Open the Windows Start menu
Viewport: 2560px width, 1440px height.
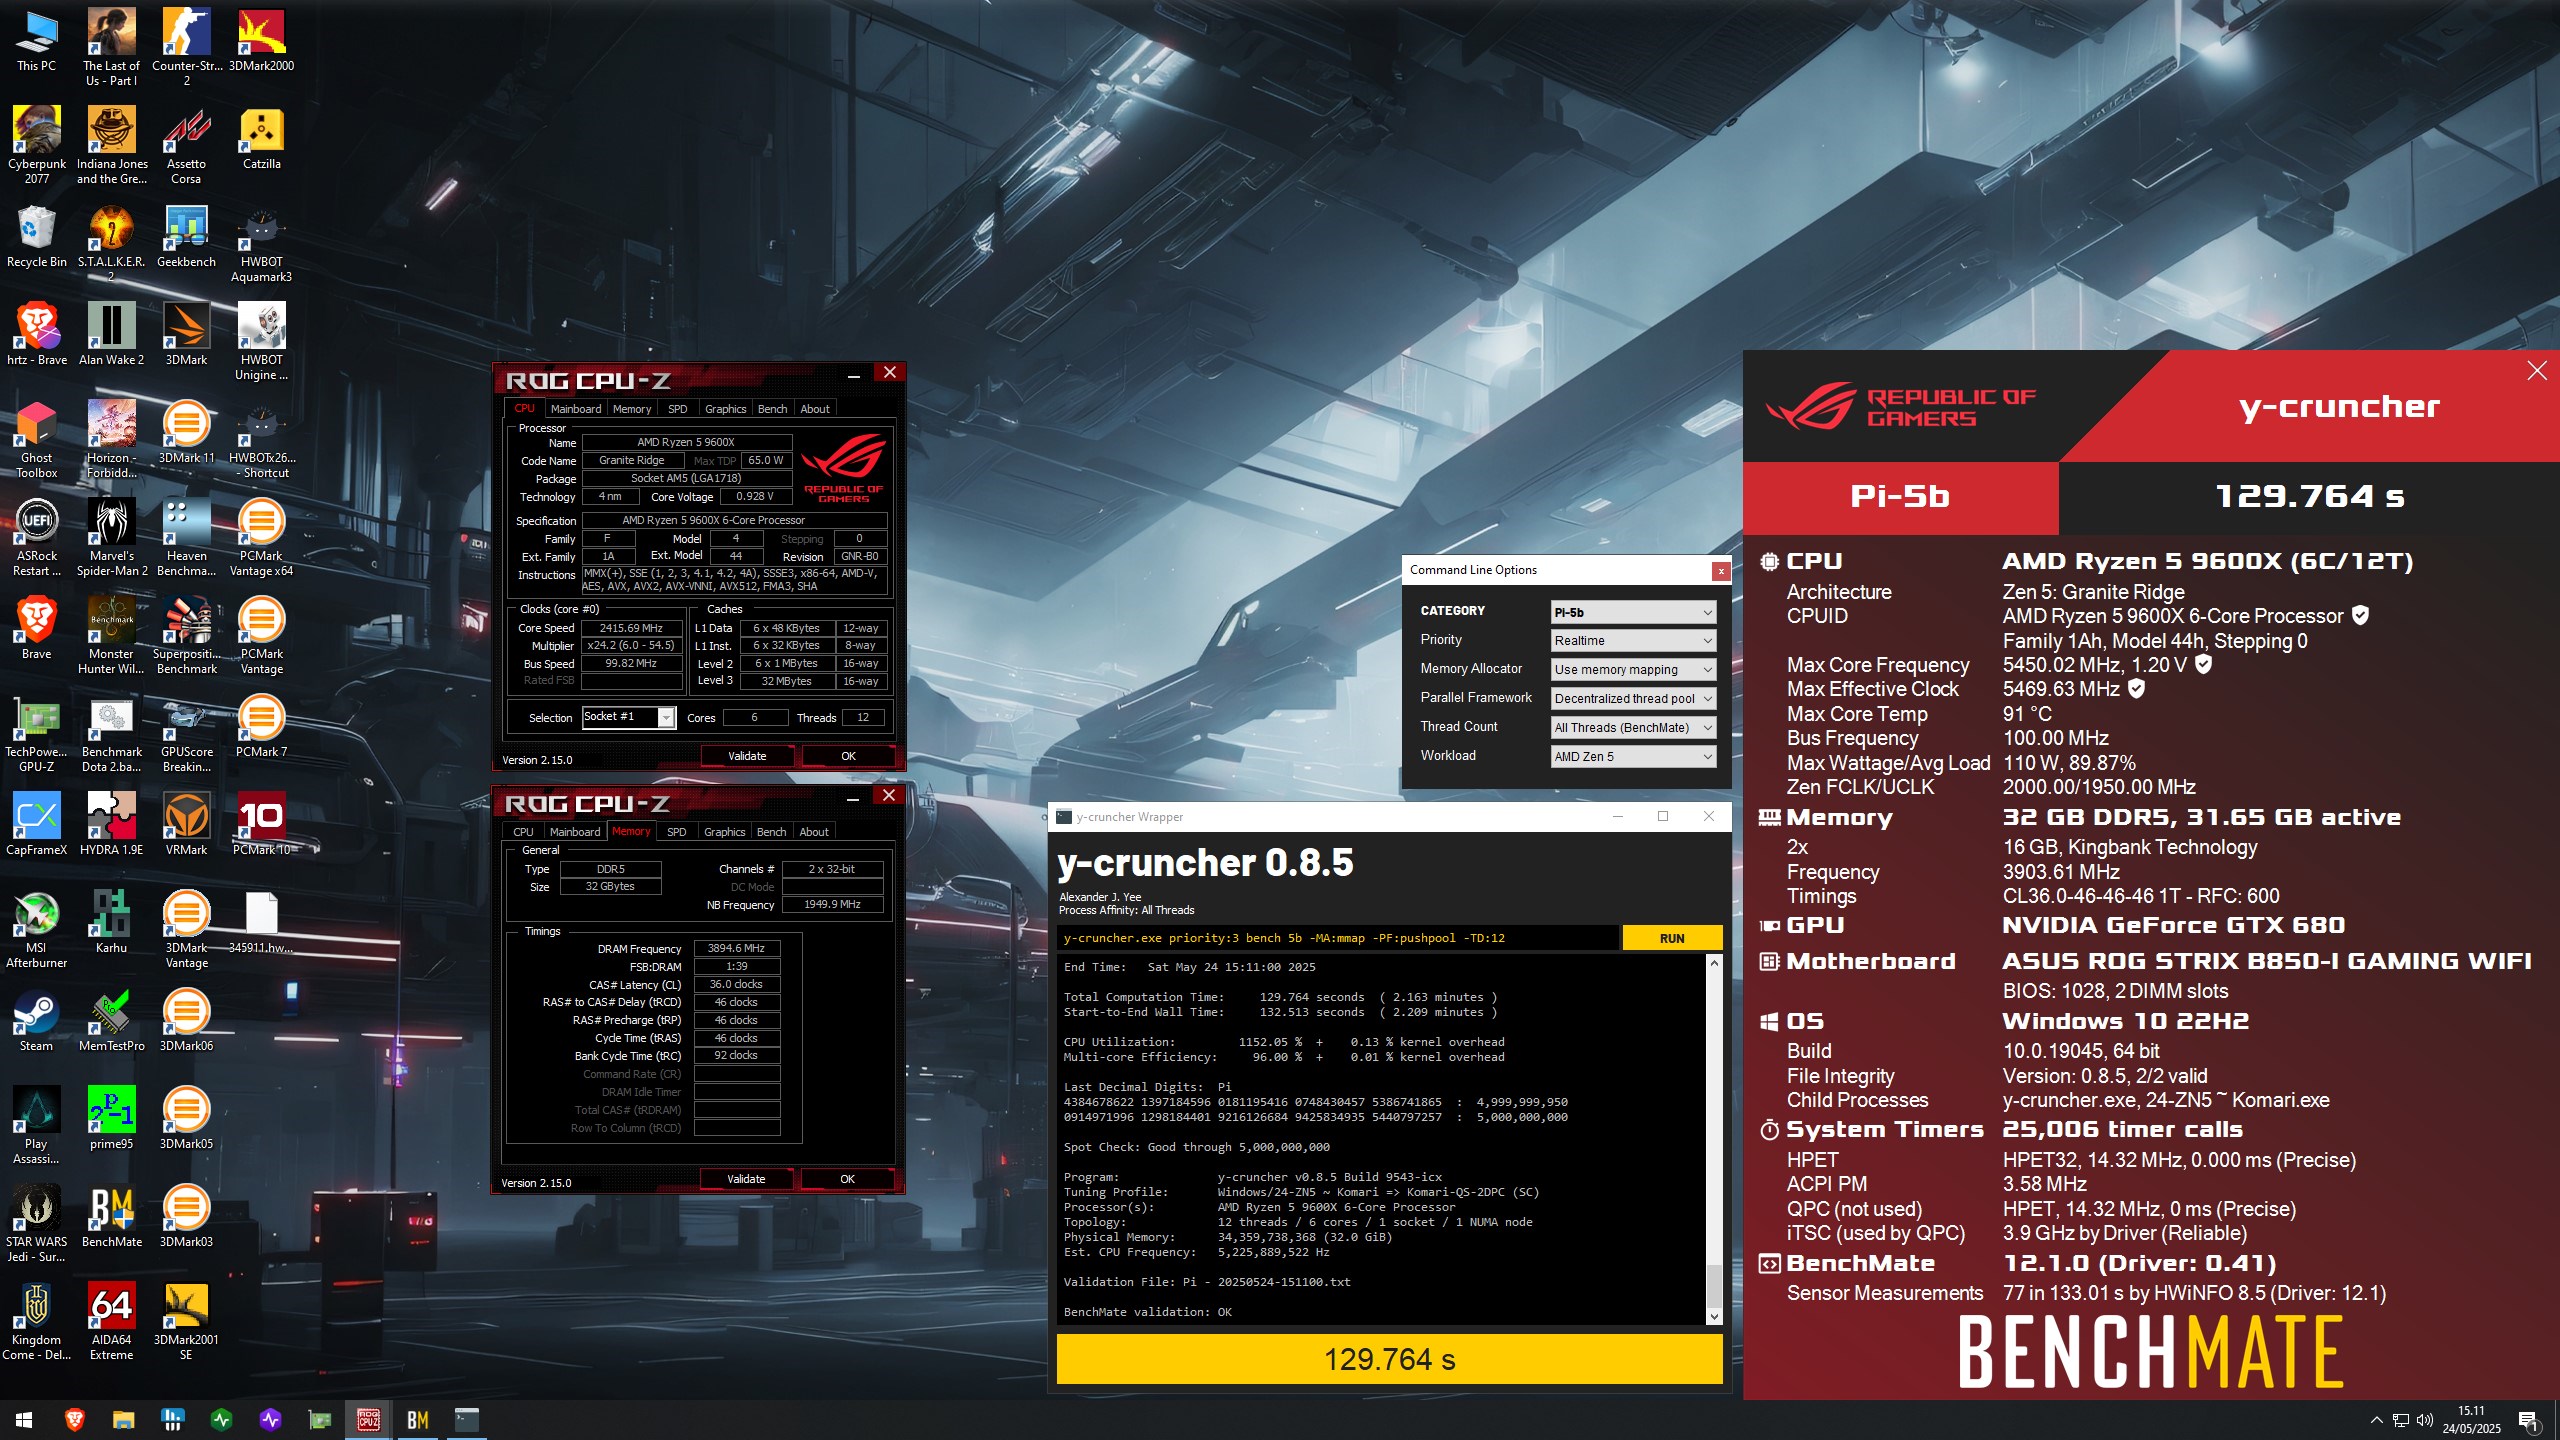24,1419
